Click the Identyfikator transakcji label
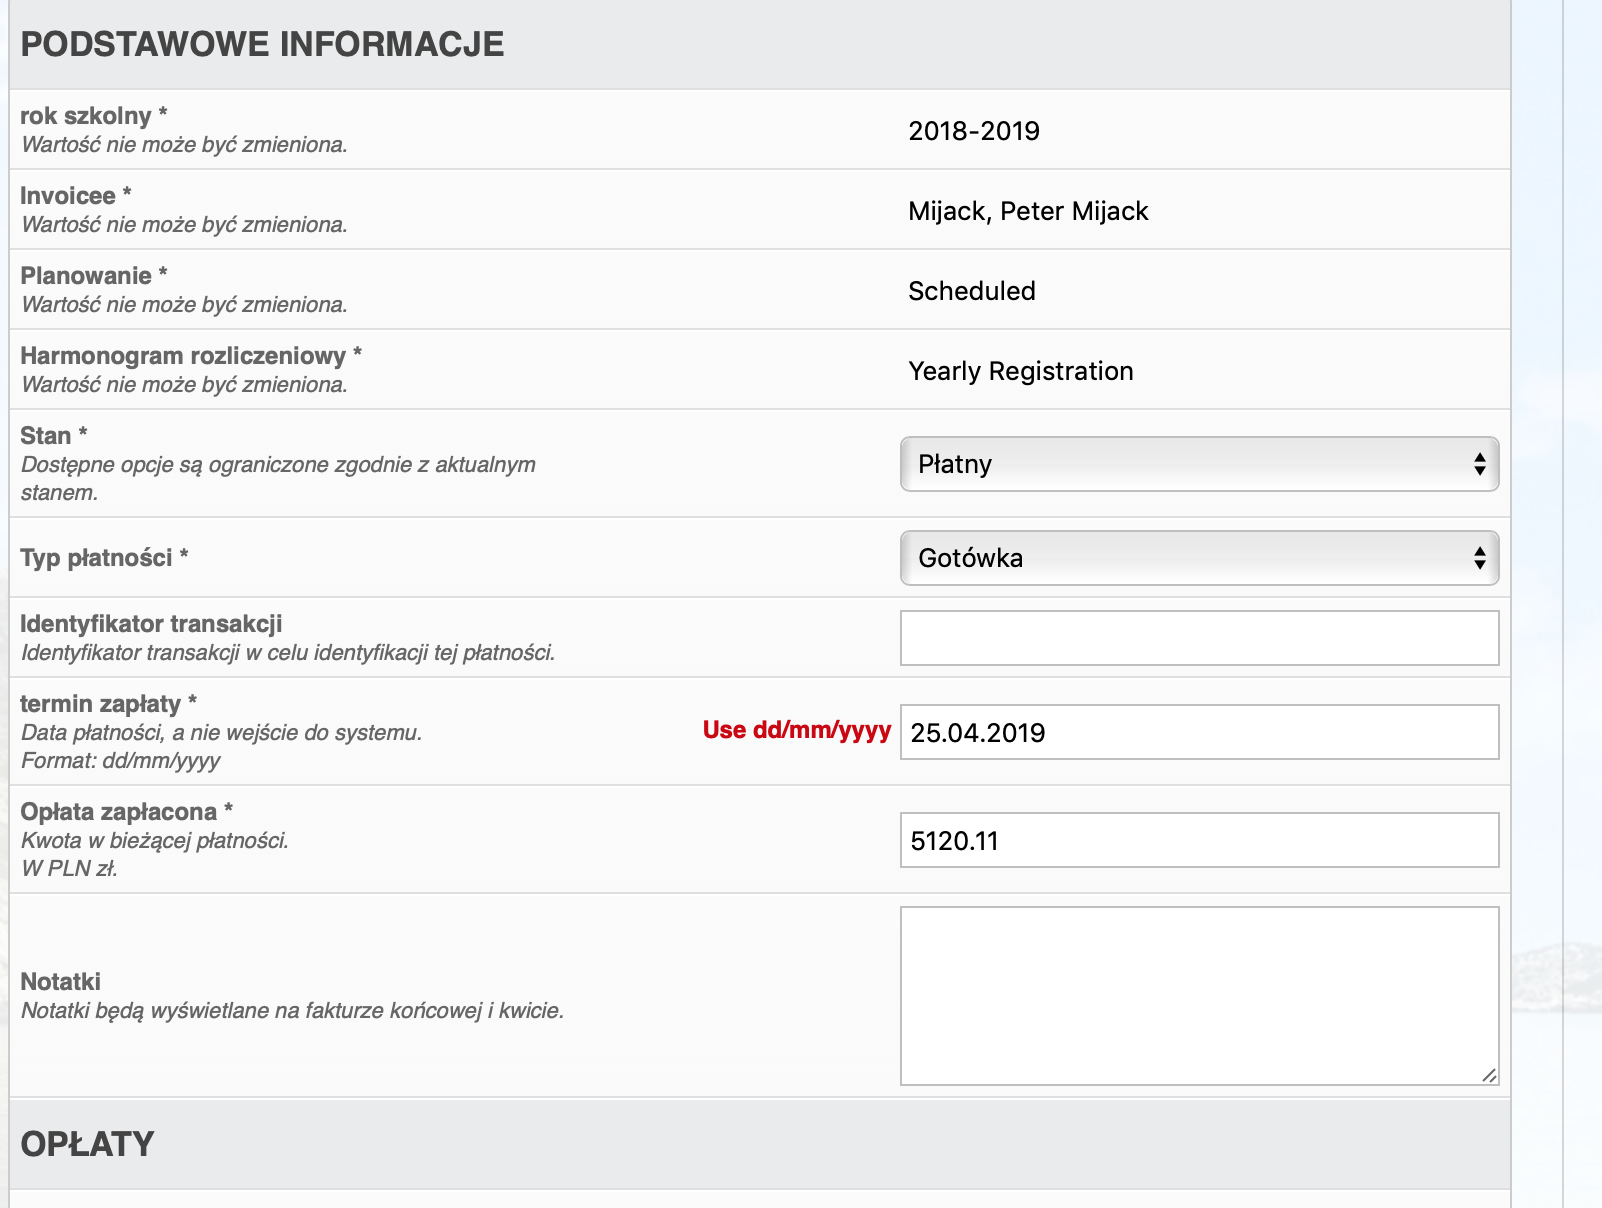This screenshot has height=1208, width=1602. coord(151,624)
